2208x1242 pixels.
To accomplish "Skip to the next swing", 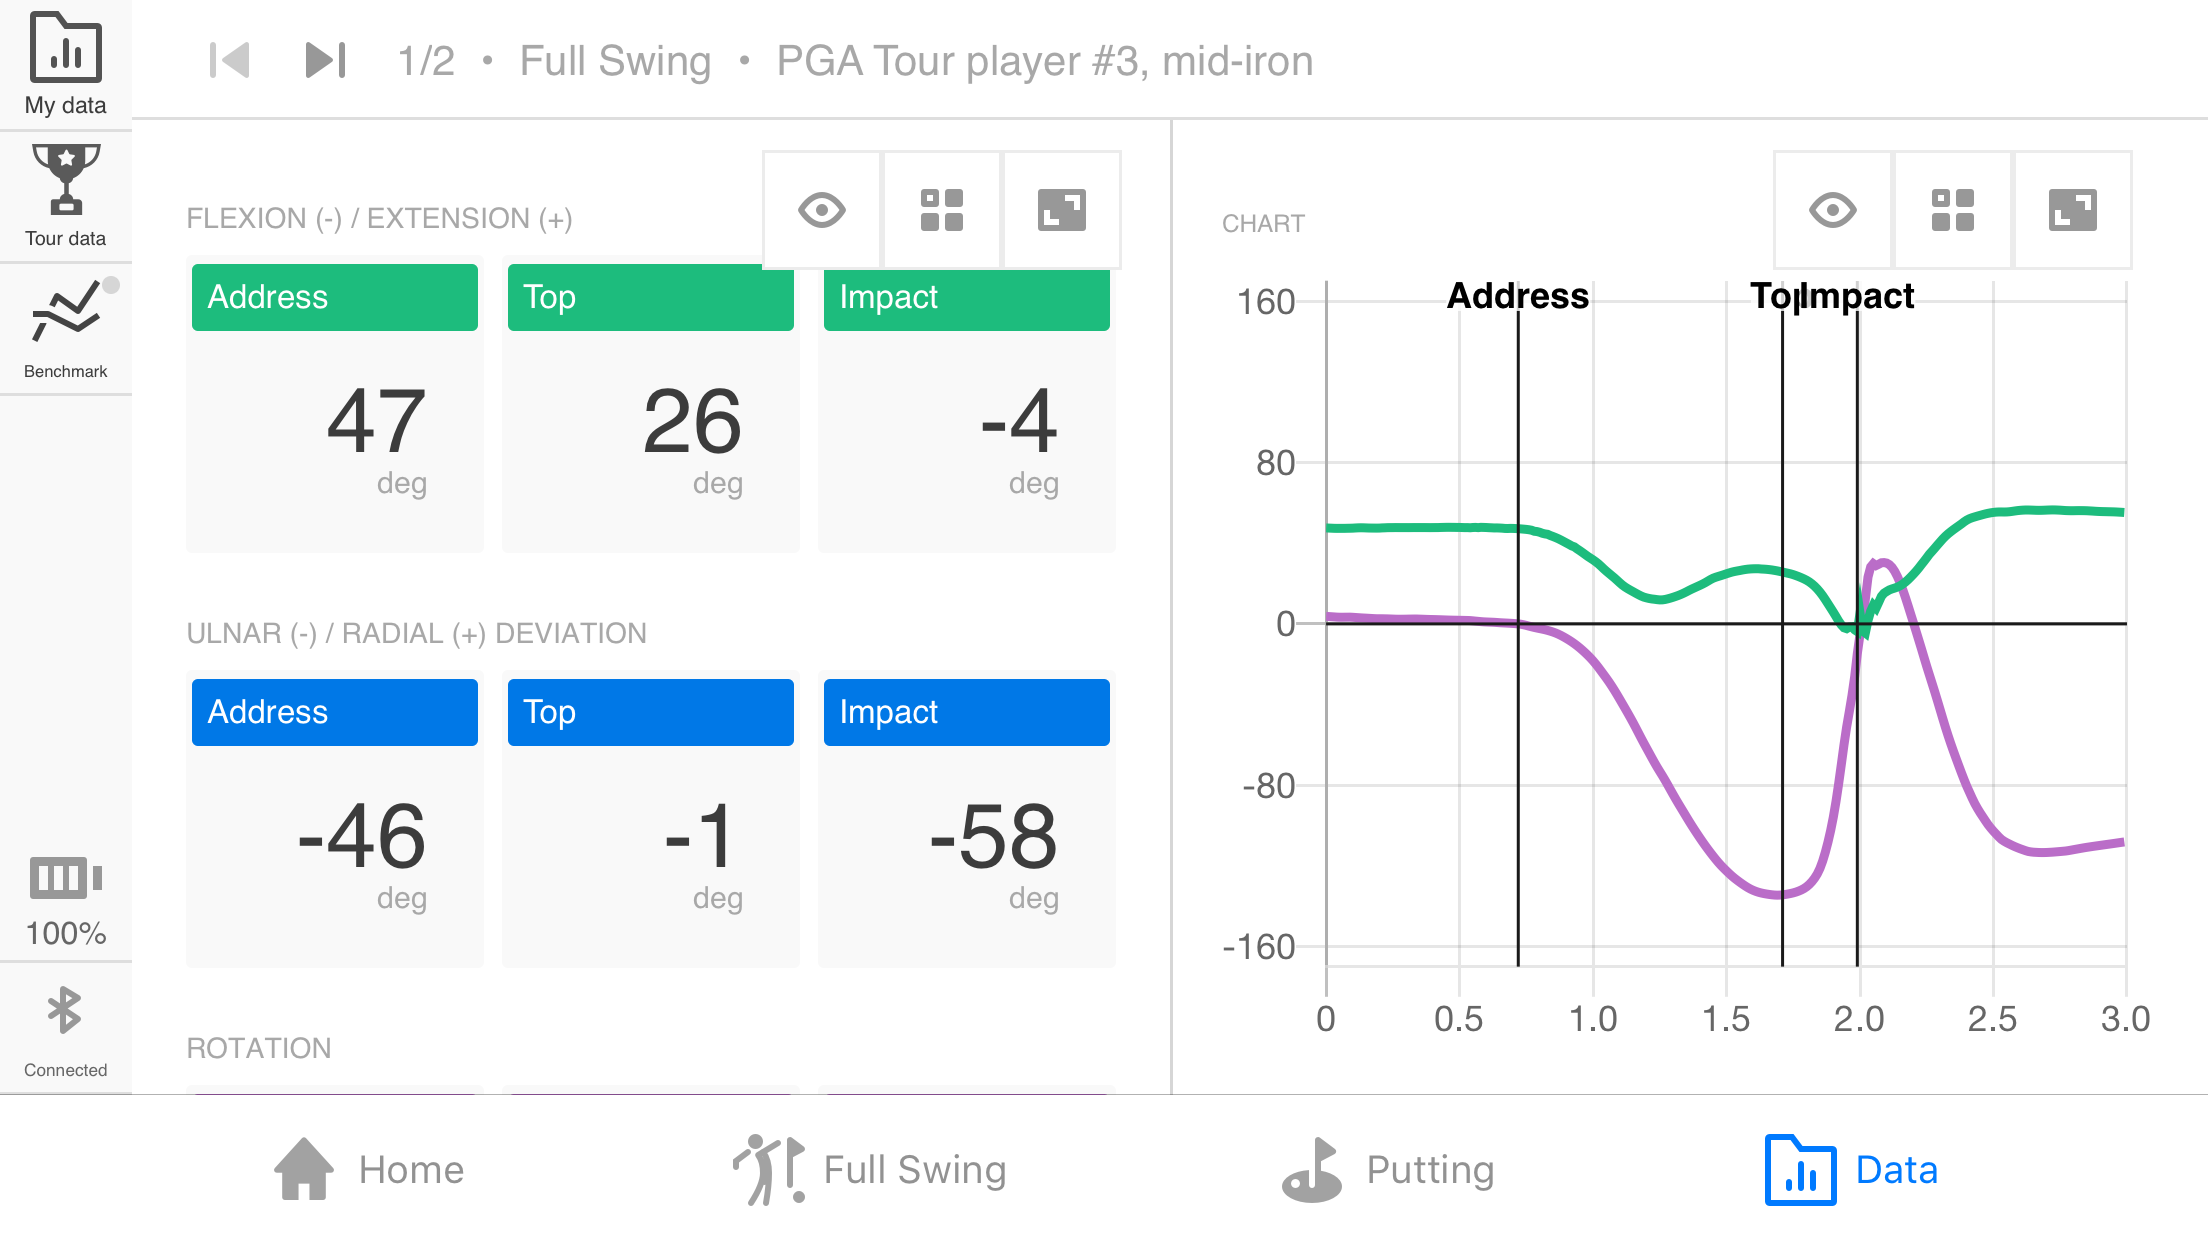I will pos(325,60).
